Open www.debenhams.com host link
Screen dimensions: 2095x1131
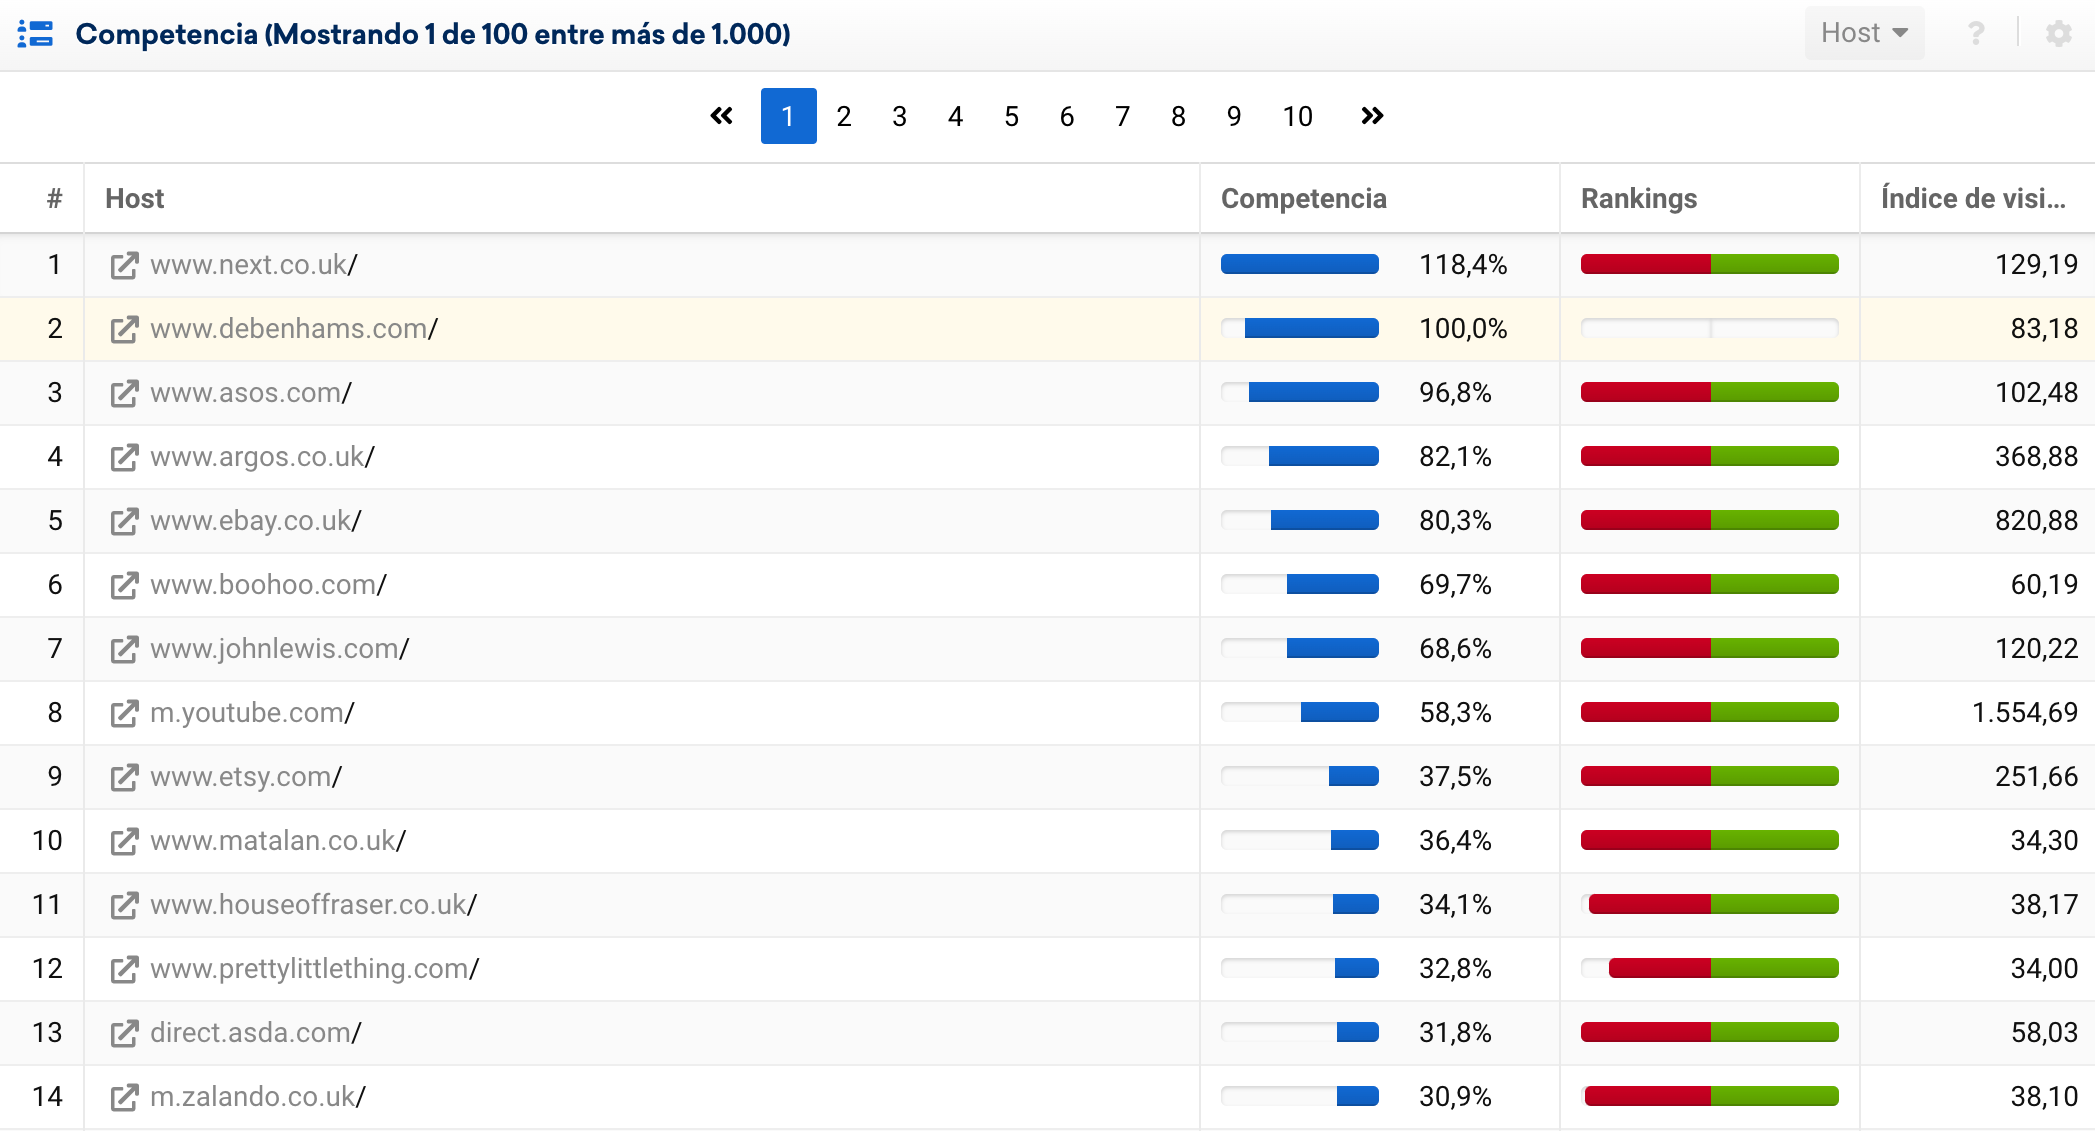coord(288,329)
